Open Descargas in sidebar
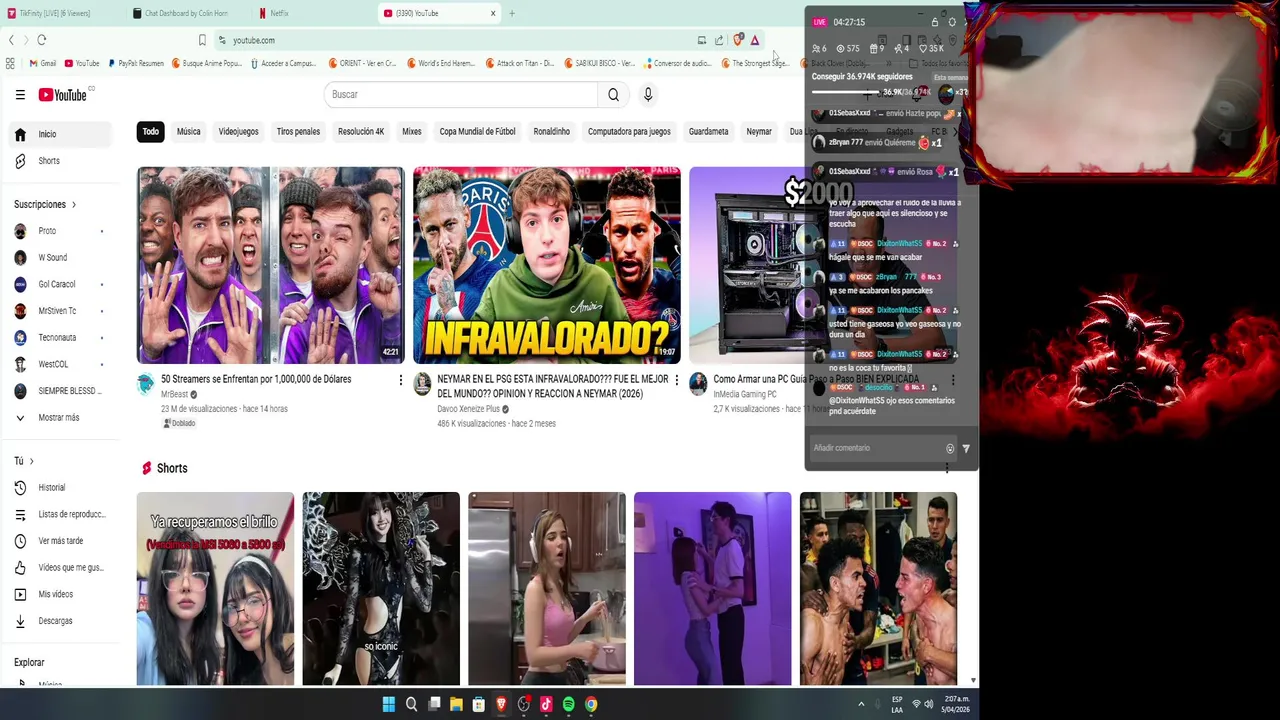Viewport: 1280px width, 720px height. pos(60,621)
